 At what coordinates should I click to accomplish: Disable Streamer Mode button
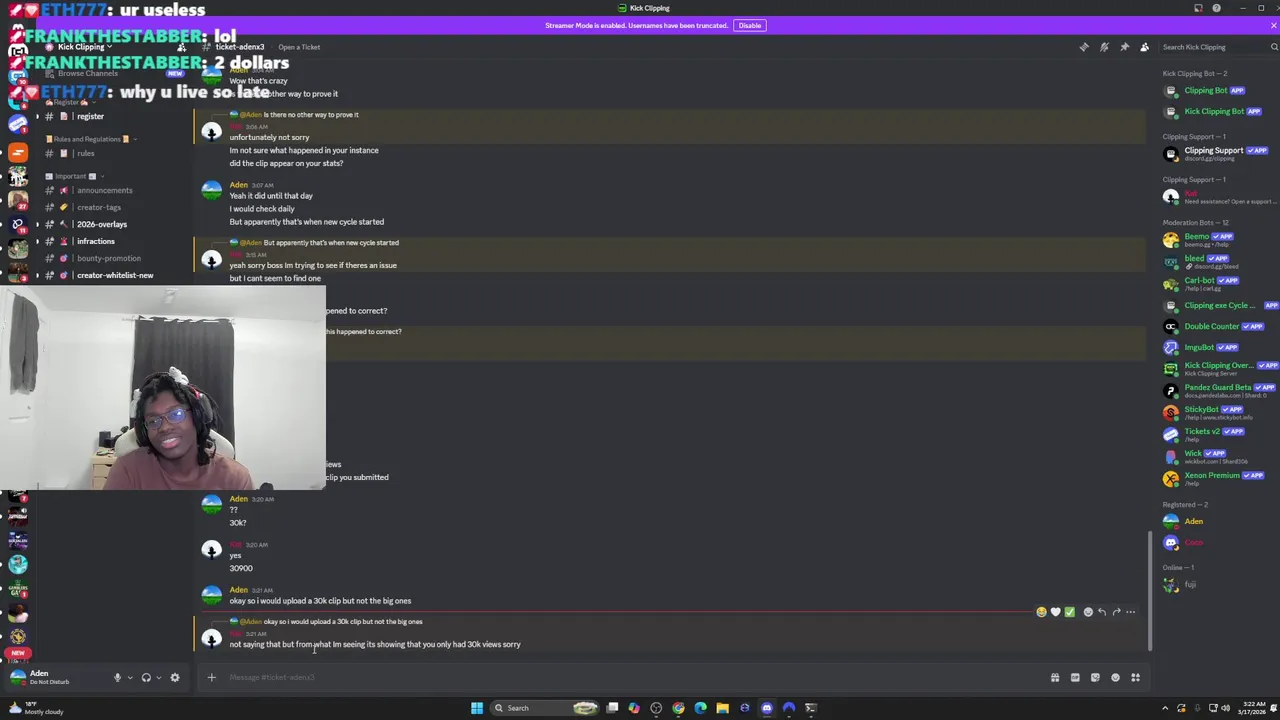[750, 25]
